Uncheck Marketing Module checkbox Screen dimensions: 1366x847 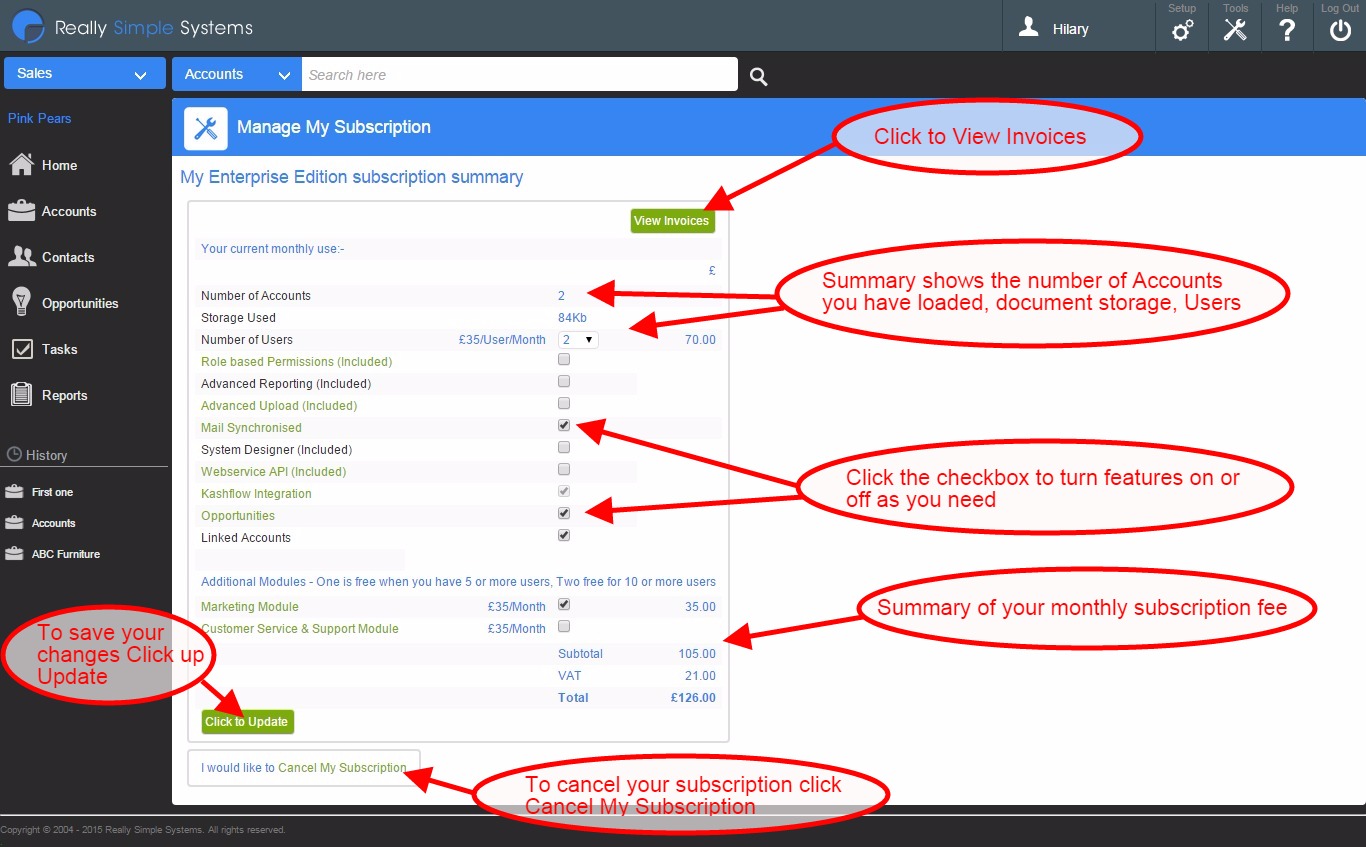pos(564,604)
